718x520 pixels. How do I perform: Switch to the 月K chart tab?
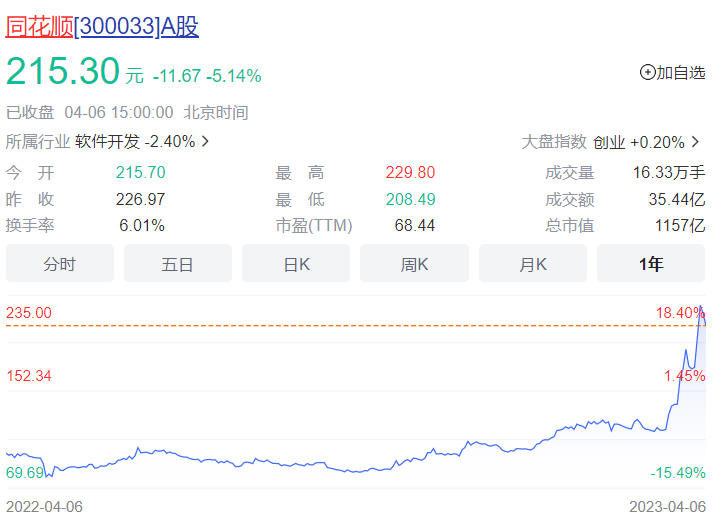[x=533, y=264]
